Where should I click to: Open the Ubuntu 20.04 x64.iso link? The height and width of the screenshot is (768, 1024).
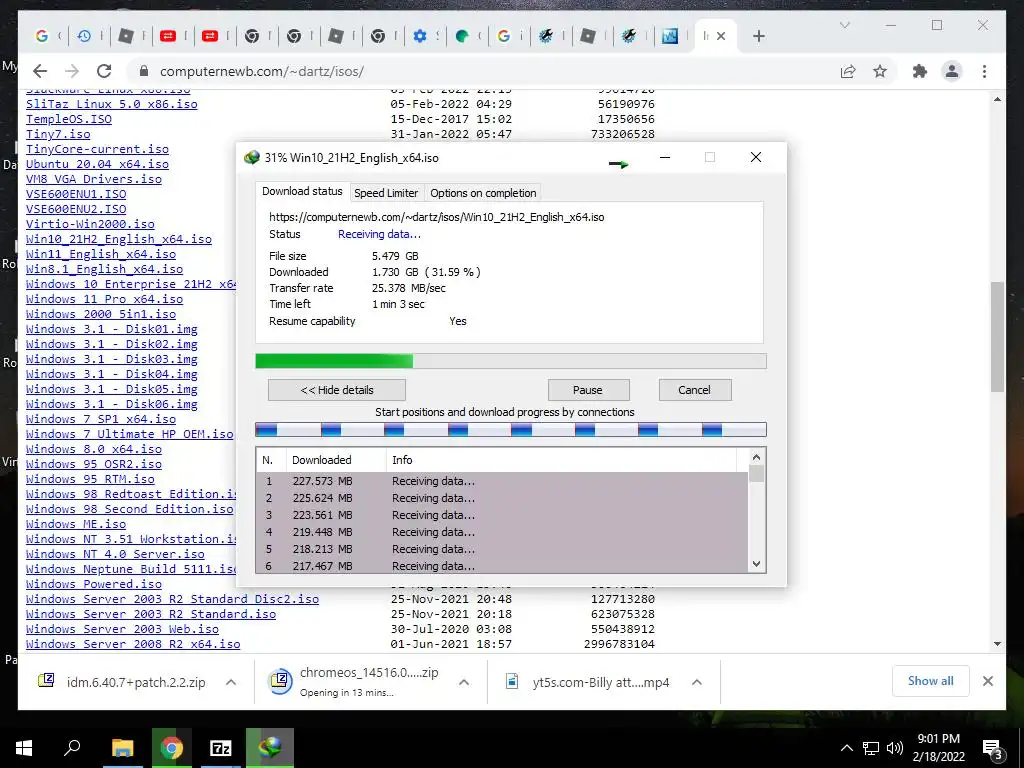[x=97, y=164]
